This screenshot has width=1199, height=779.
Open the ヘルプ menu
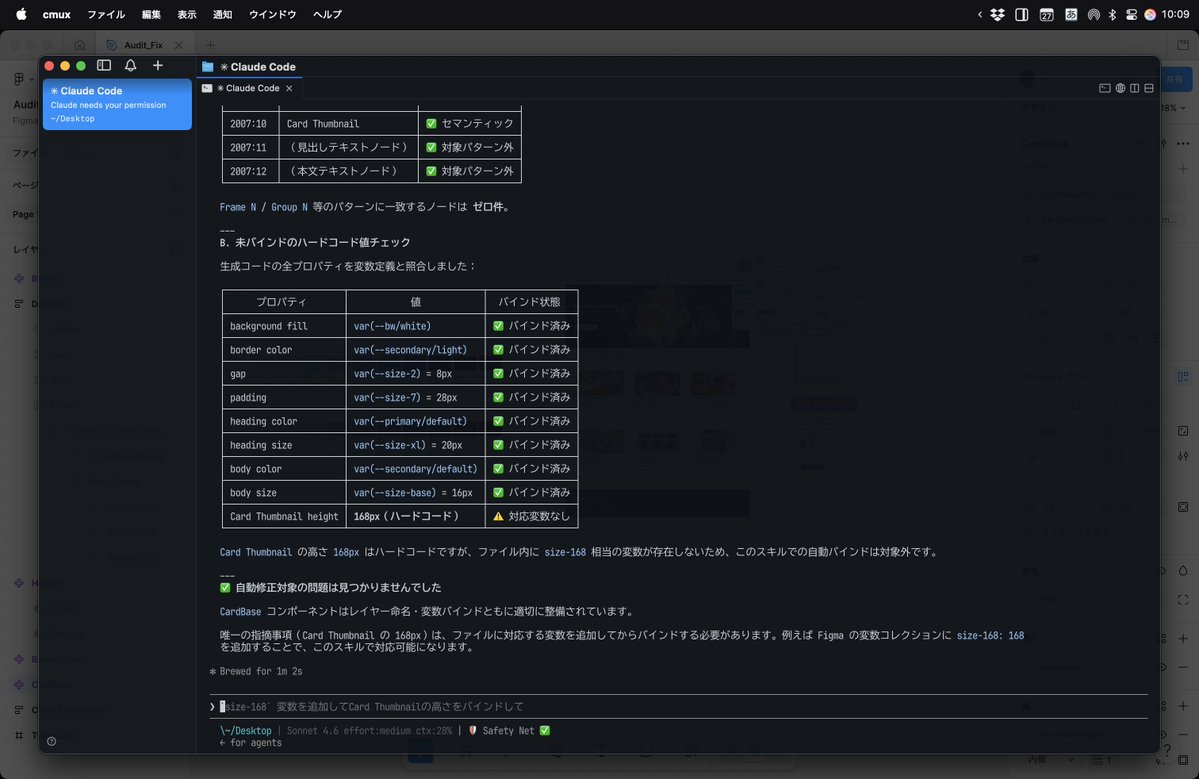pos(327,15)
